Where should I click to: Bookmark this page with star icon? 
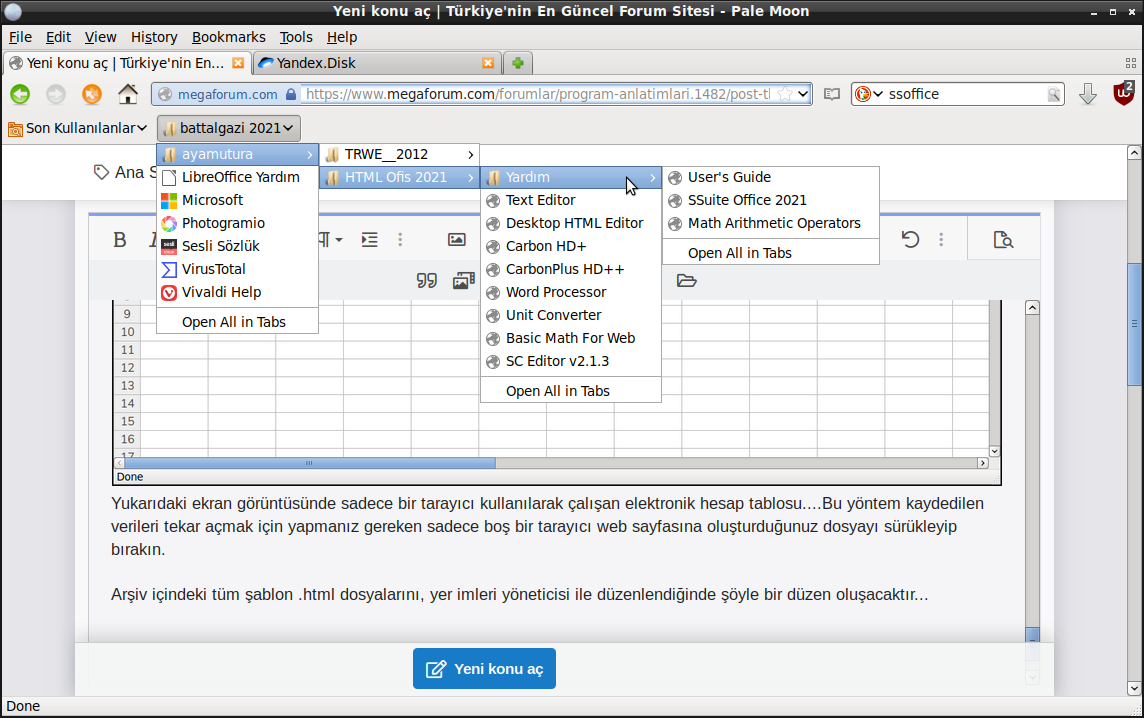[784, 94]
